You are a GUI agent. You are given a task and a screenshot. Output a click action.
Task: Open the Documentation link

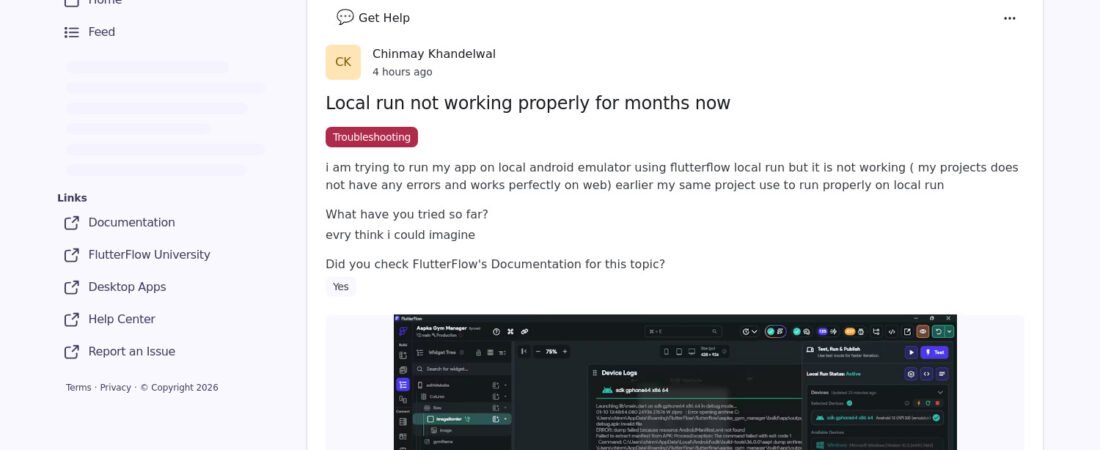click(131, 223)
